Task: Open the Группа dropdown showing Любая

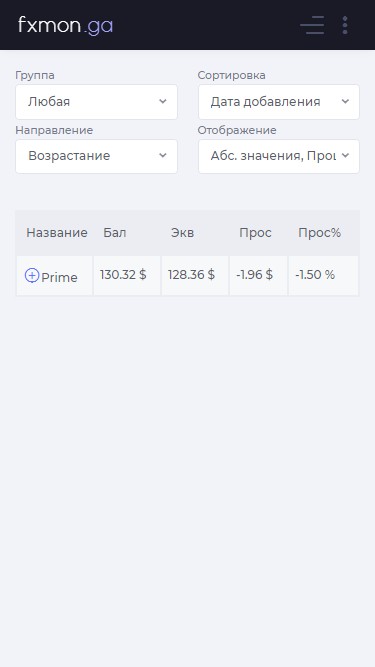Action: (97, 102)
